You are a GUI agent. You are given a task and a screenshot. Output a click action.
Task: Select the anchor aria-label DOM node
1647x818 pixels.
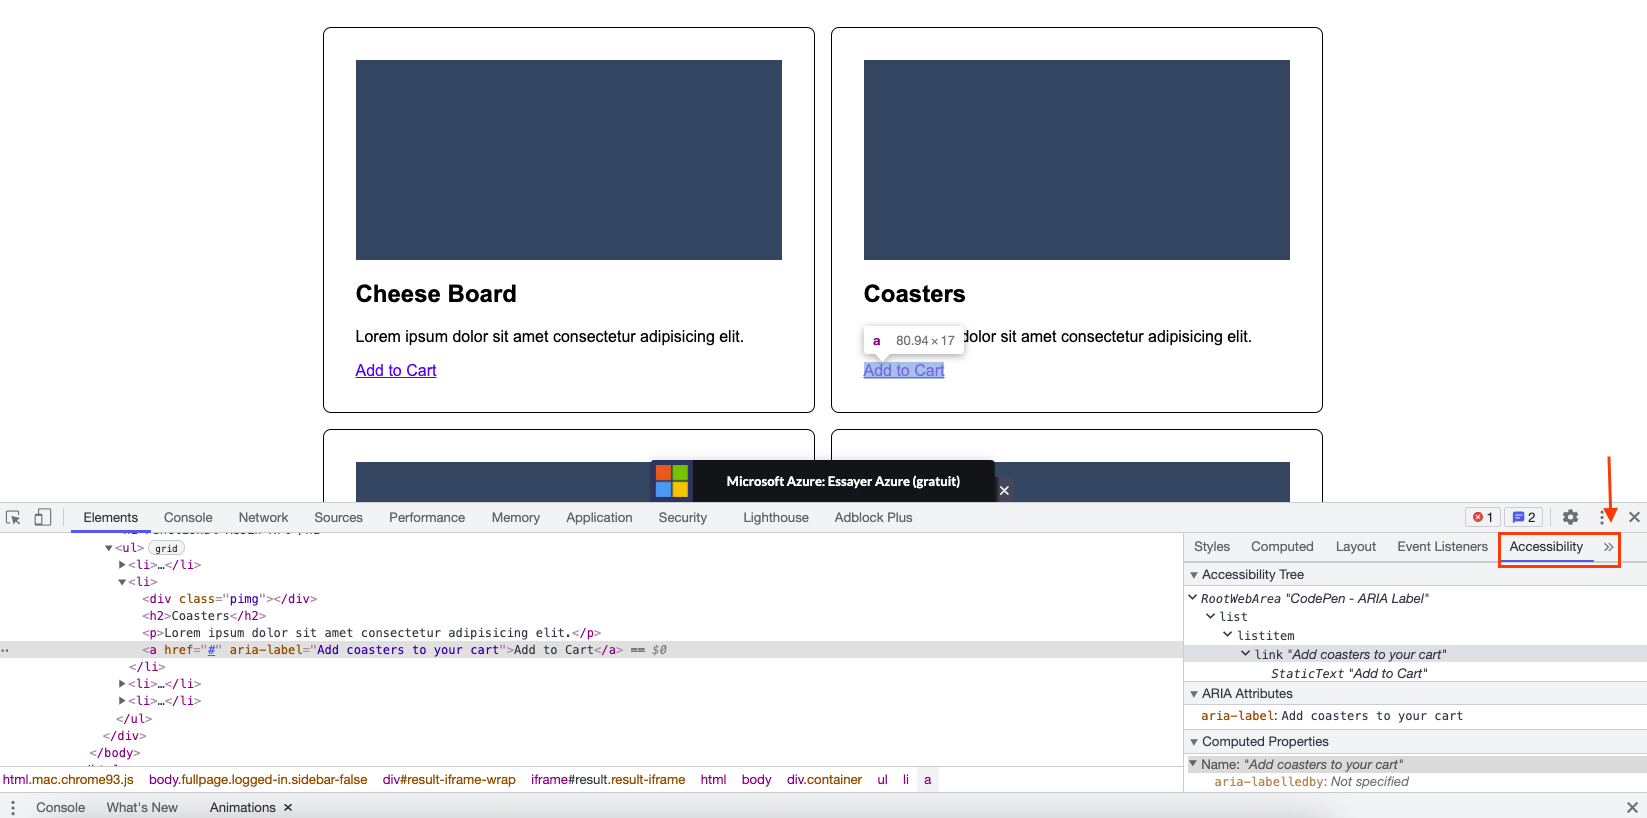382,650
